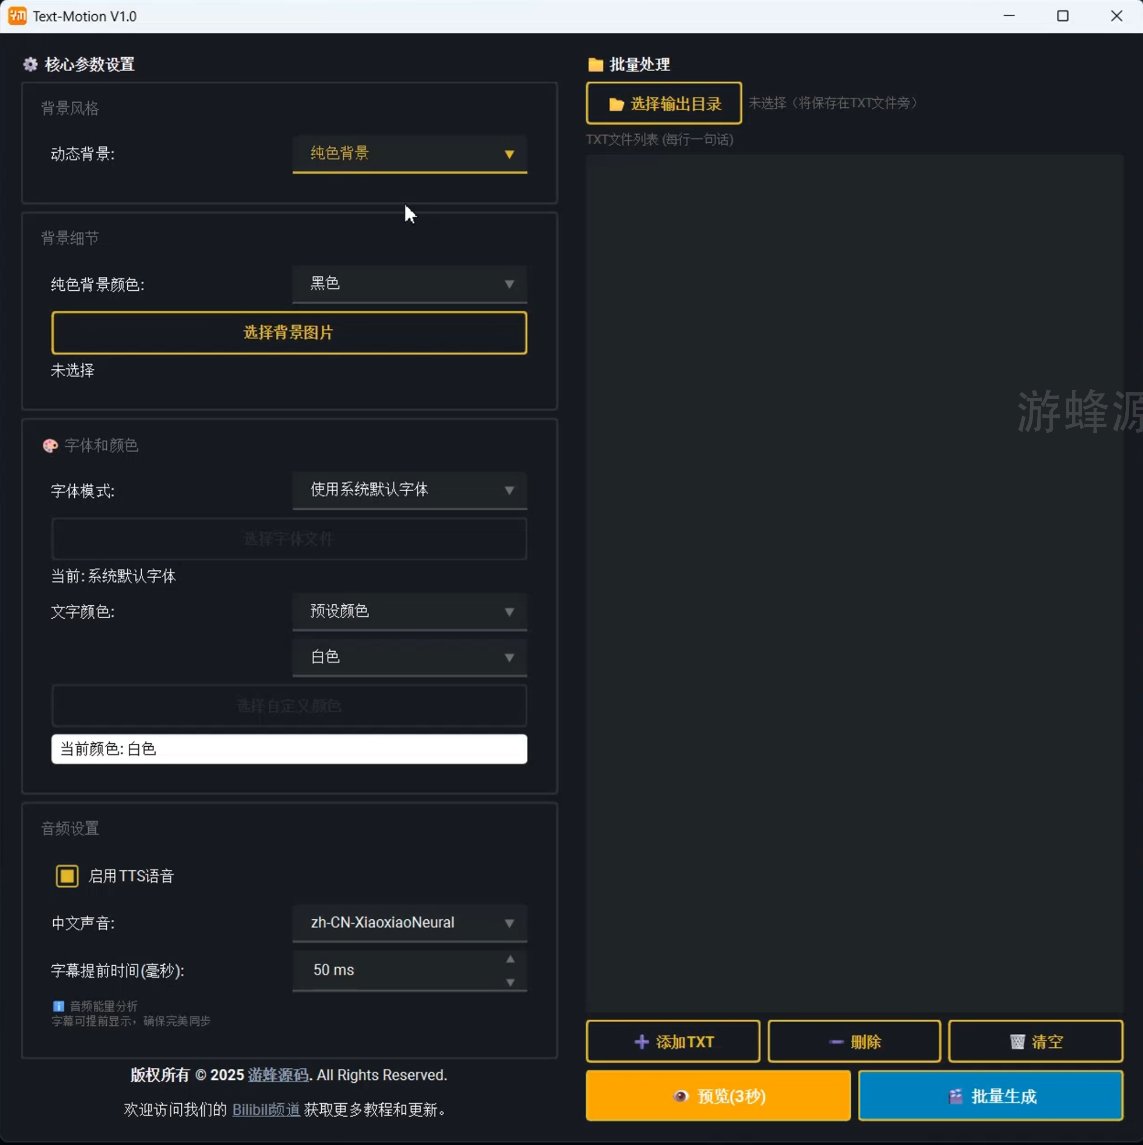Screen dimensions: 1143x1145
Task: Decrease 字幕提前时间 with the down arrow
Action: (511, 983)
